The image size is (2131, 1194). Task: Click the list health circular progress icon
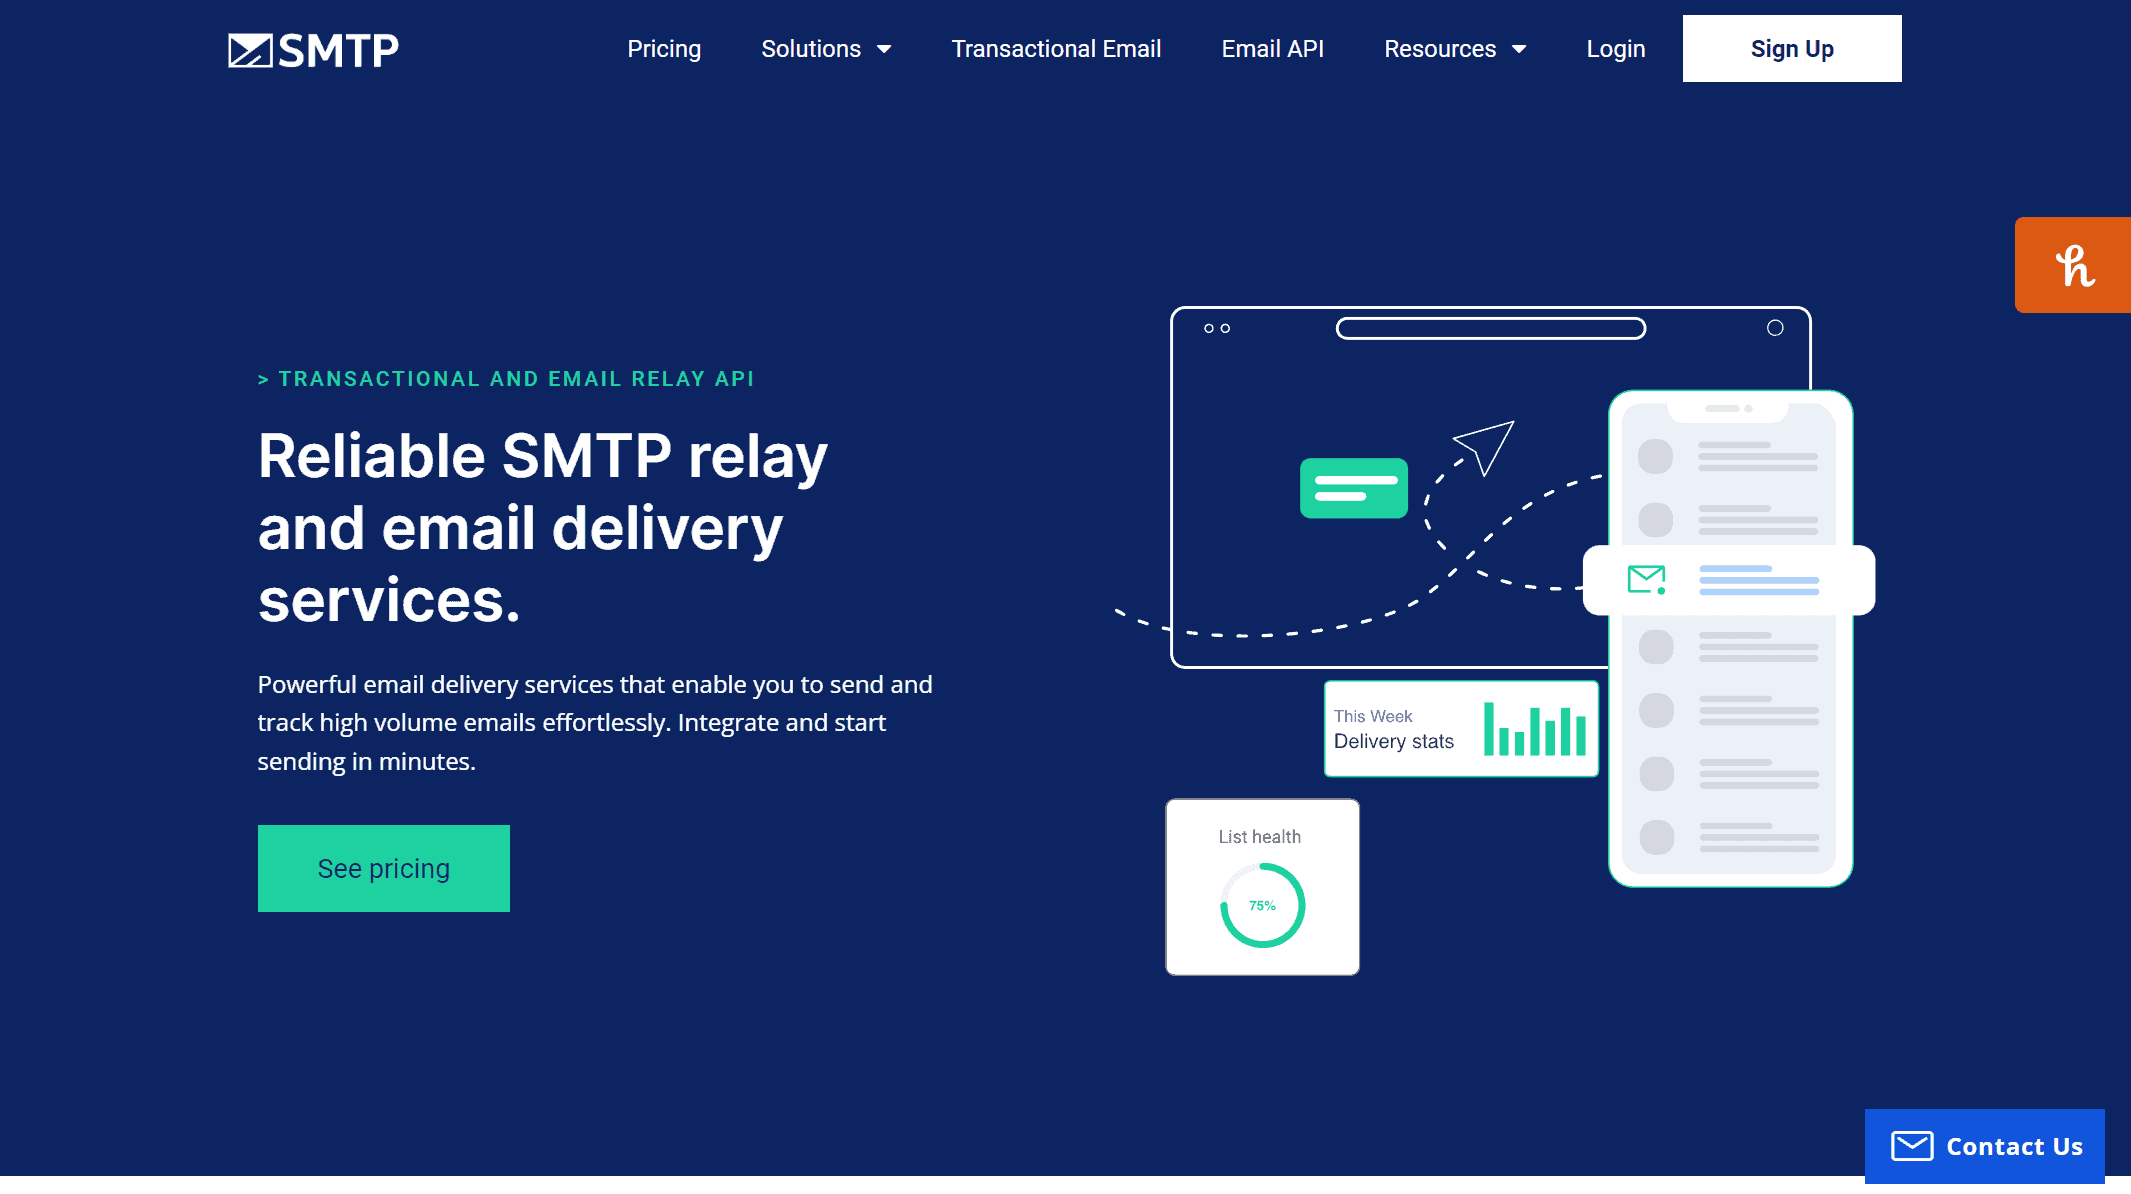(x=1262, y=904)
